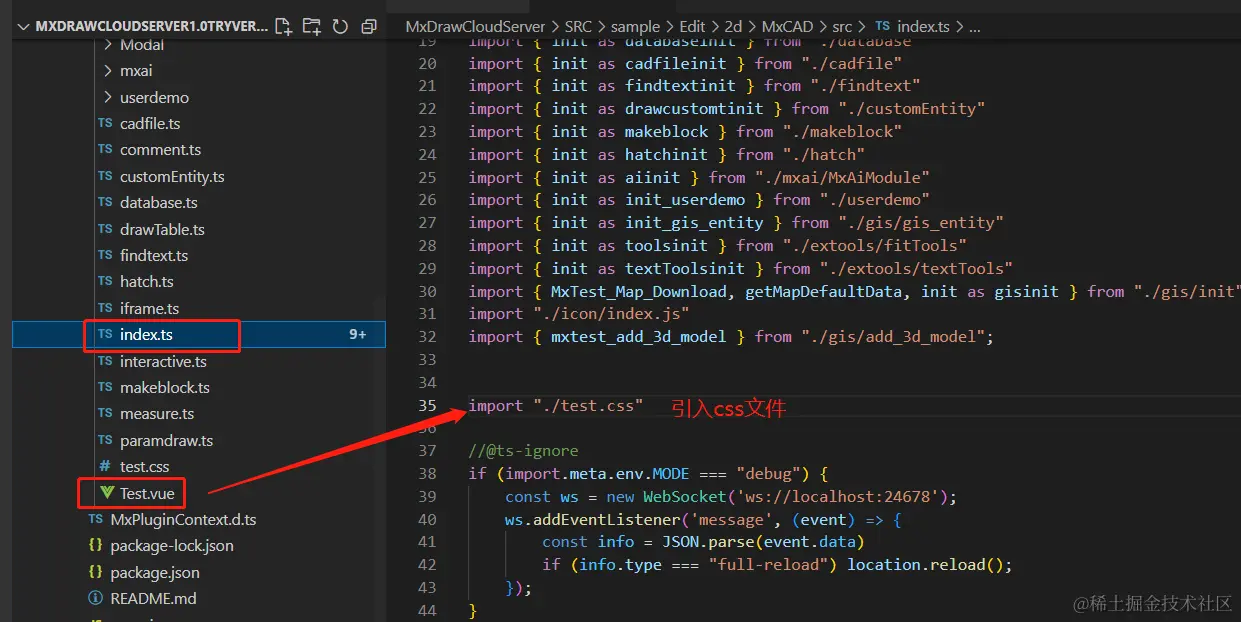Open drawTable.ts file
1241x622 pixels.
(x=162, y=229)
